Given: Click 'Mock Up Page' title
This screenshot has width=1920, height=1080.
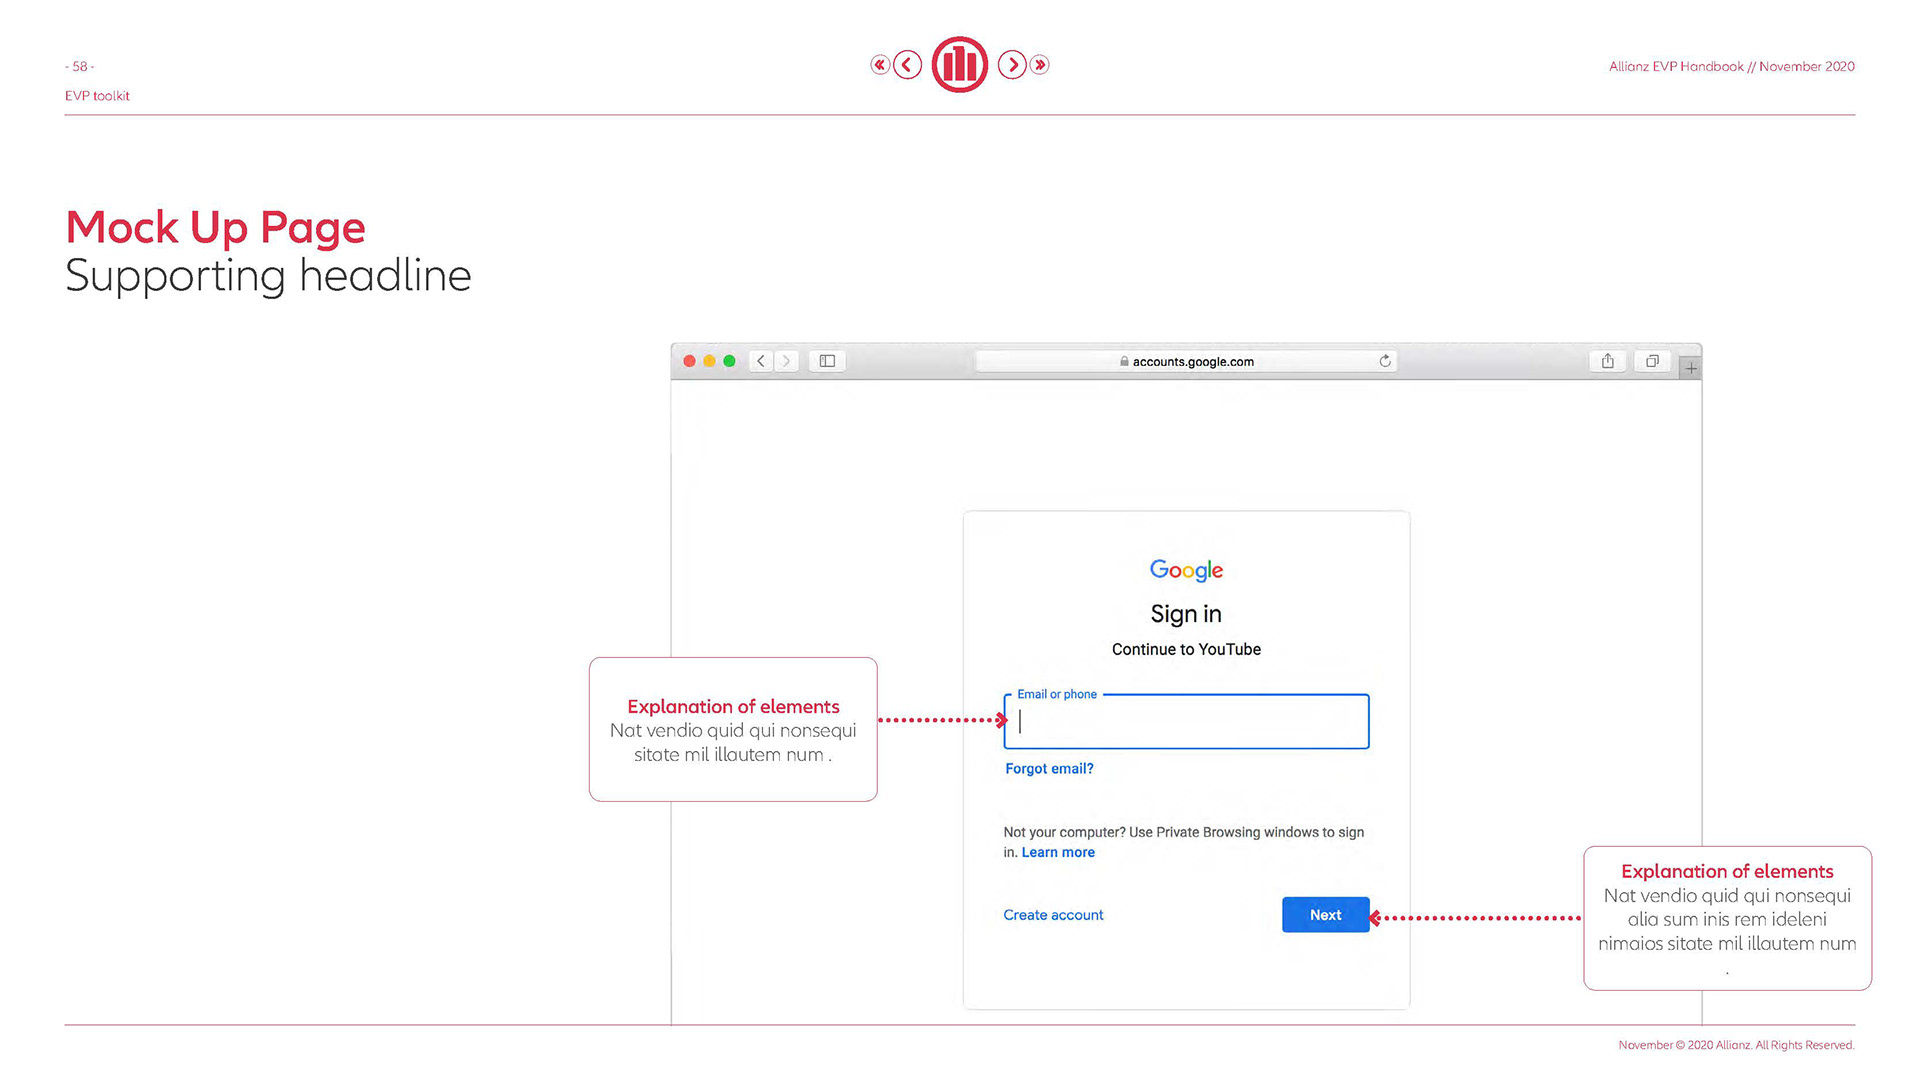Looking at the screenshot, I should (215, 227).
